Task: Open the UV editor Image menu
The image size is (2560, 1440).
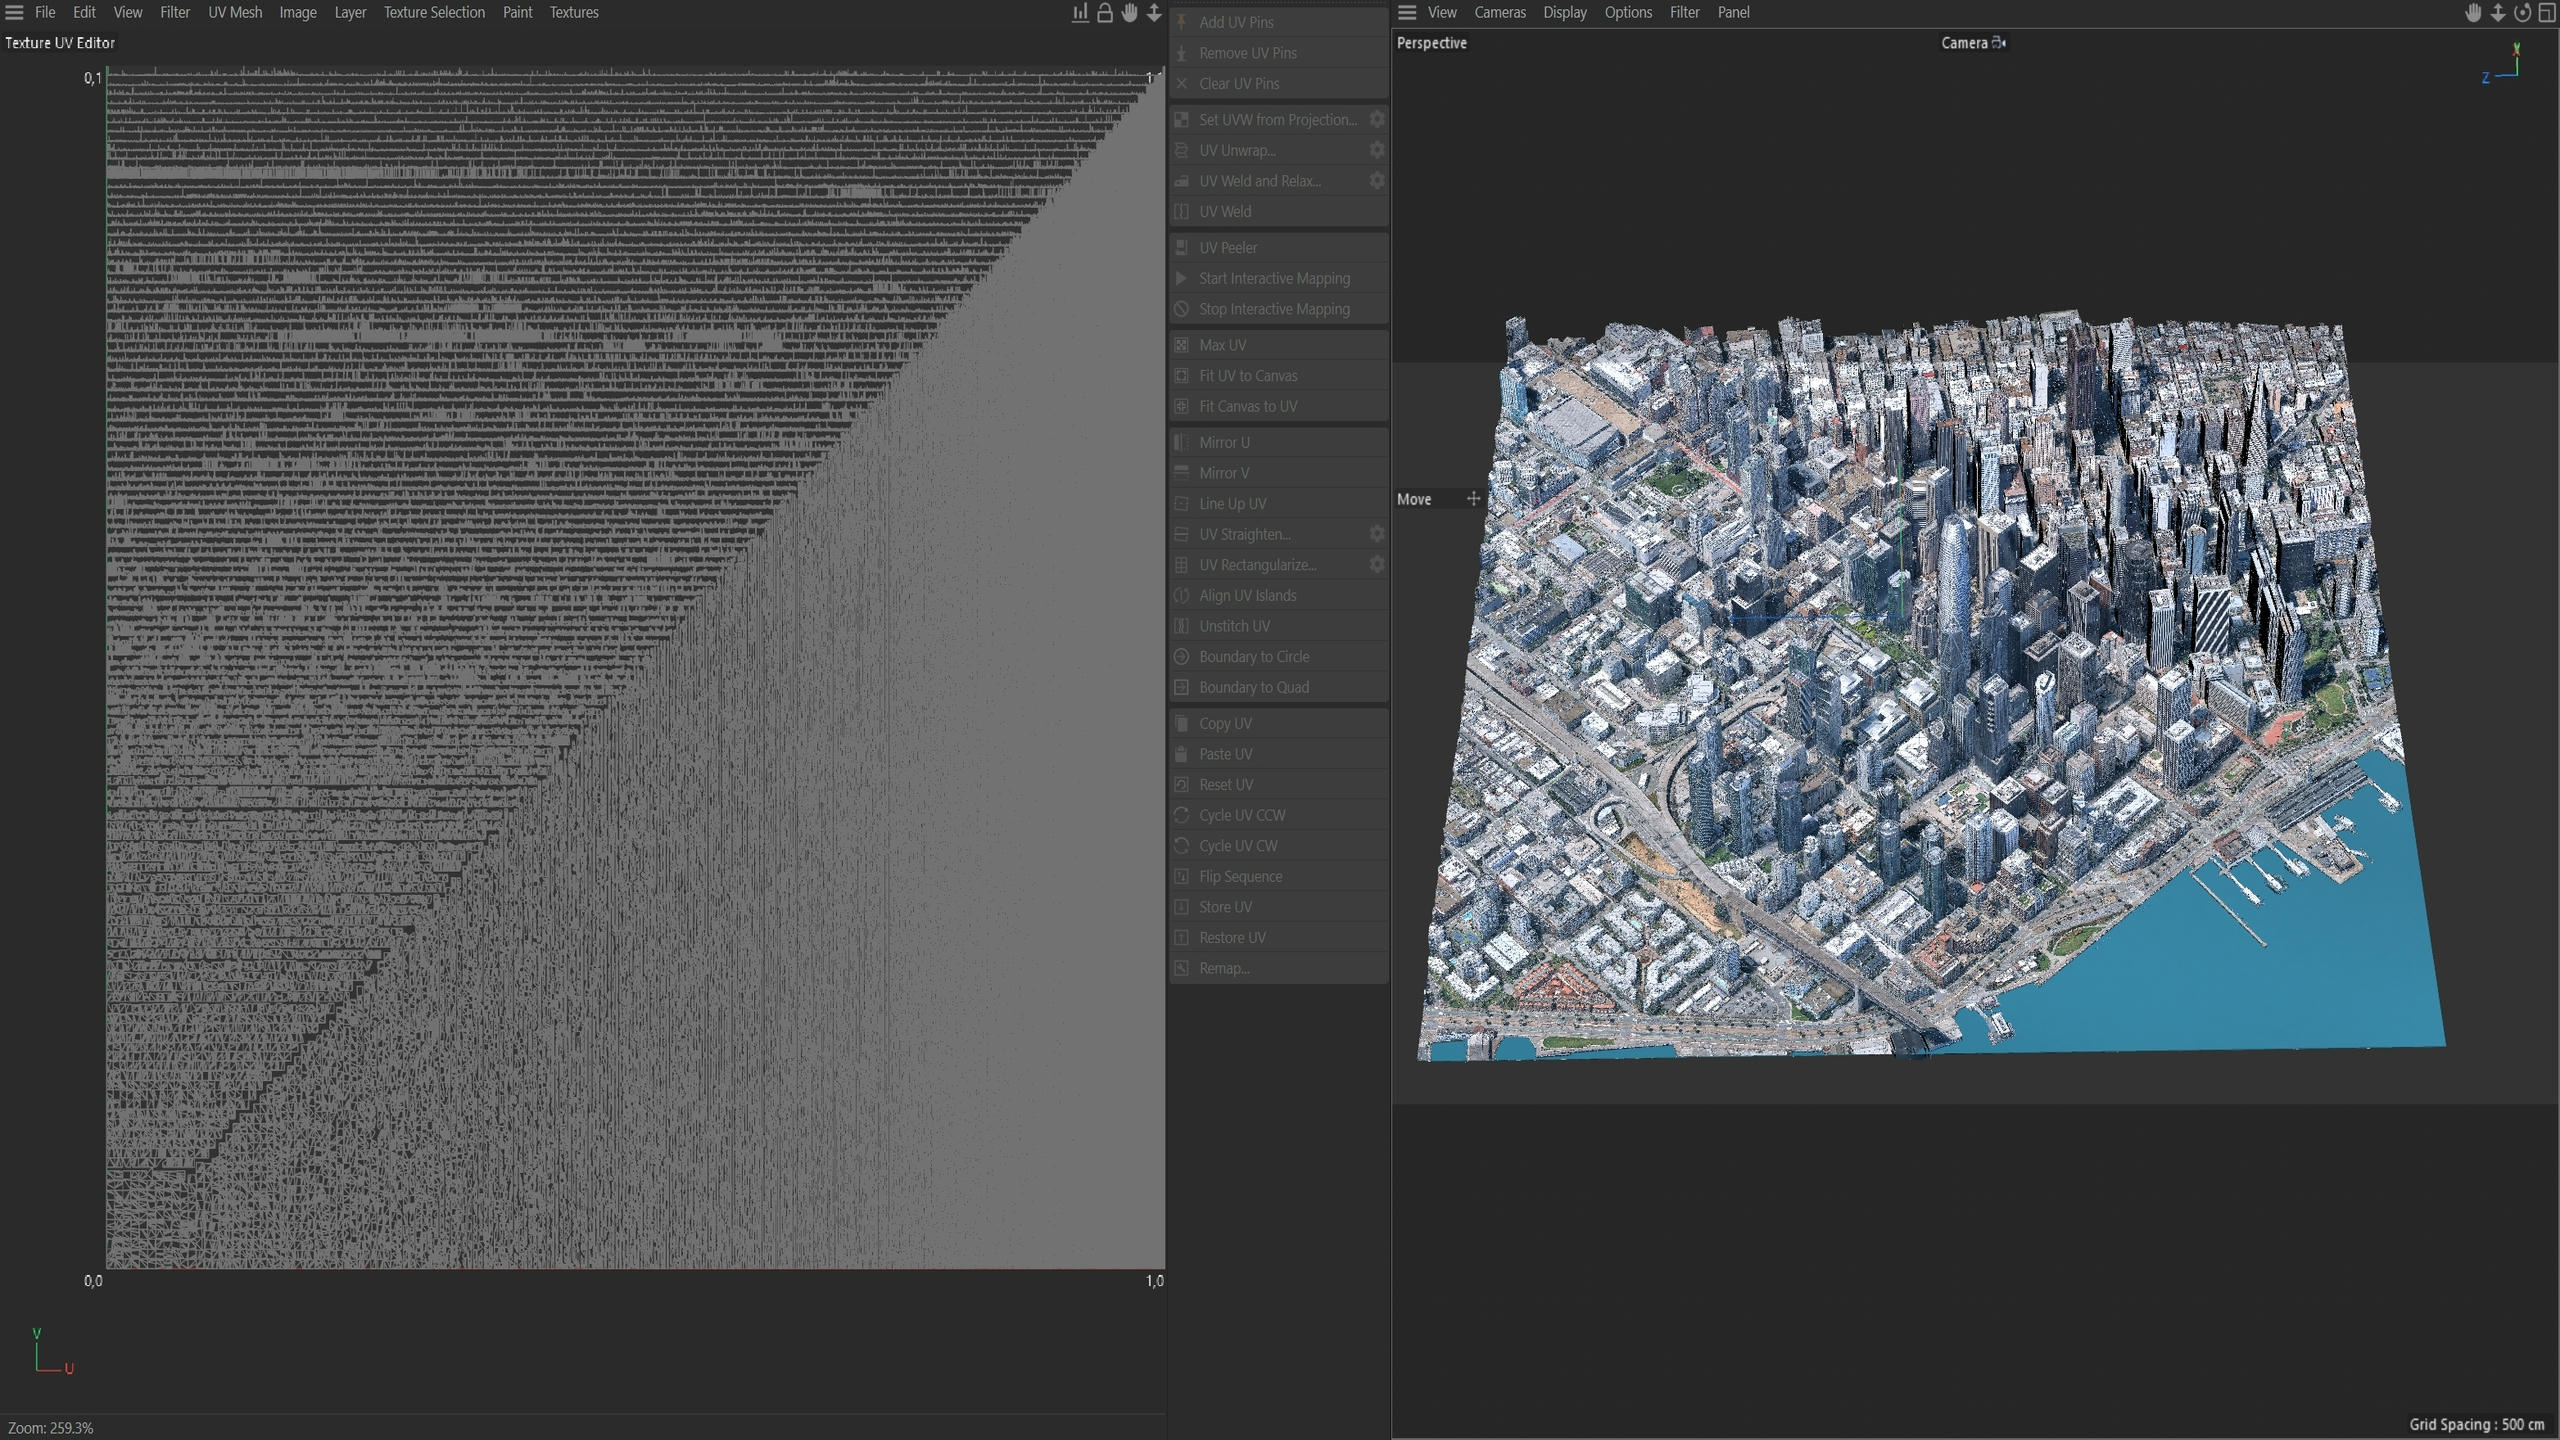Action: click(298, 12)
